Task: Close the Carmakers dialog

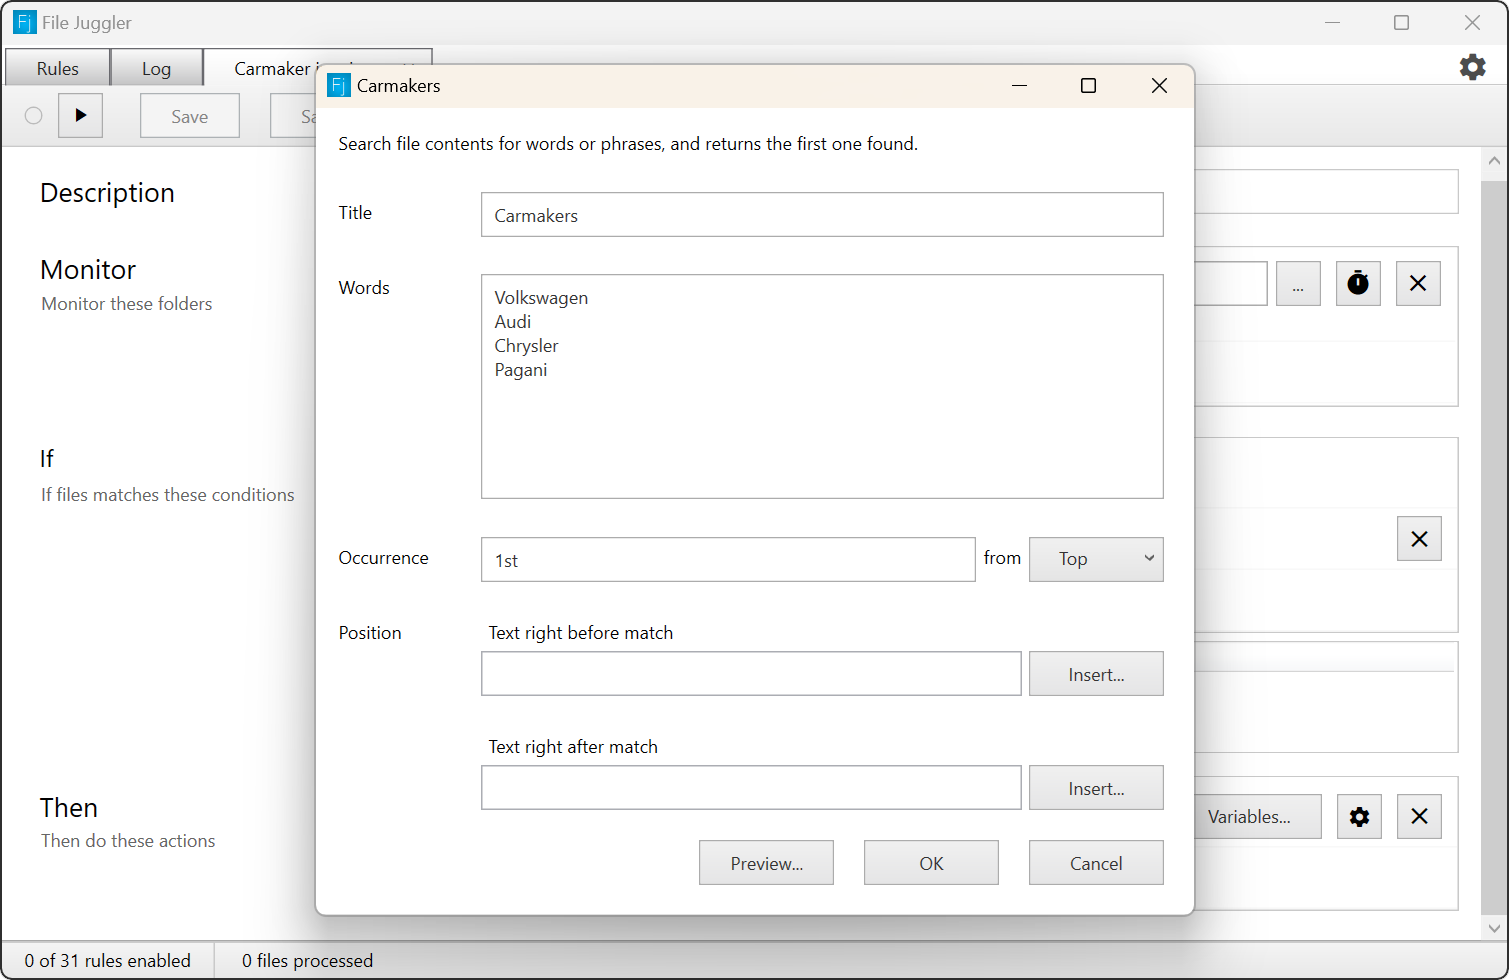Action: (x=1159, y=86)
